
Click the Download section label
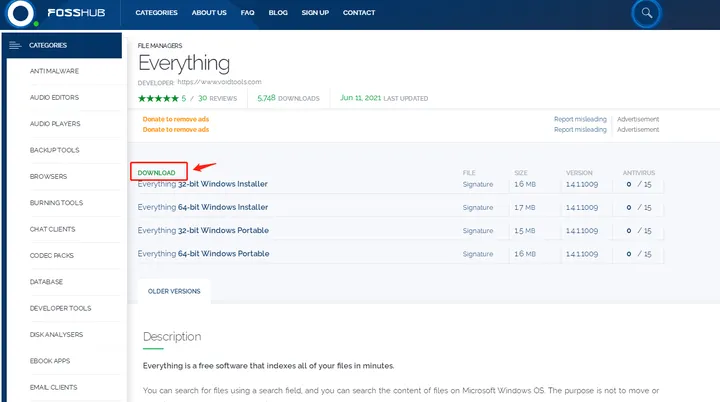click(x=156, y=173)
